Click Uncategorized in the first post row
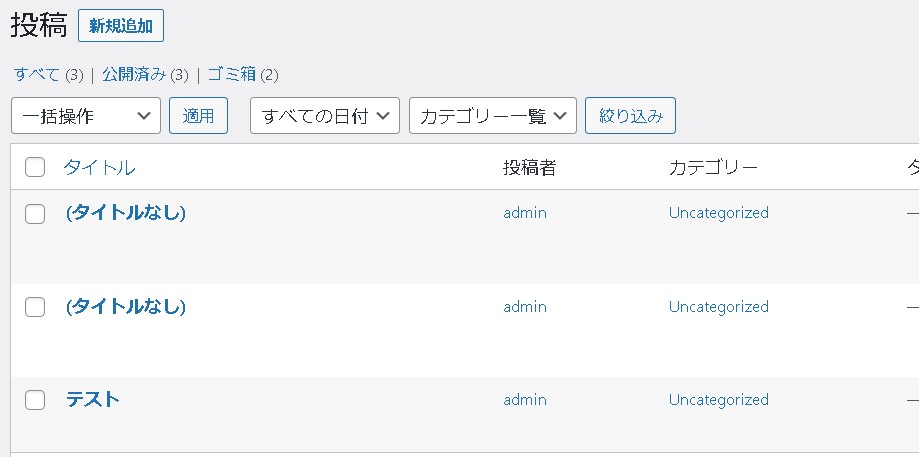 [718, 212]
